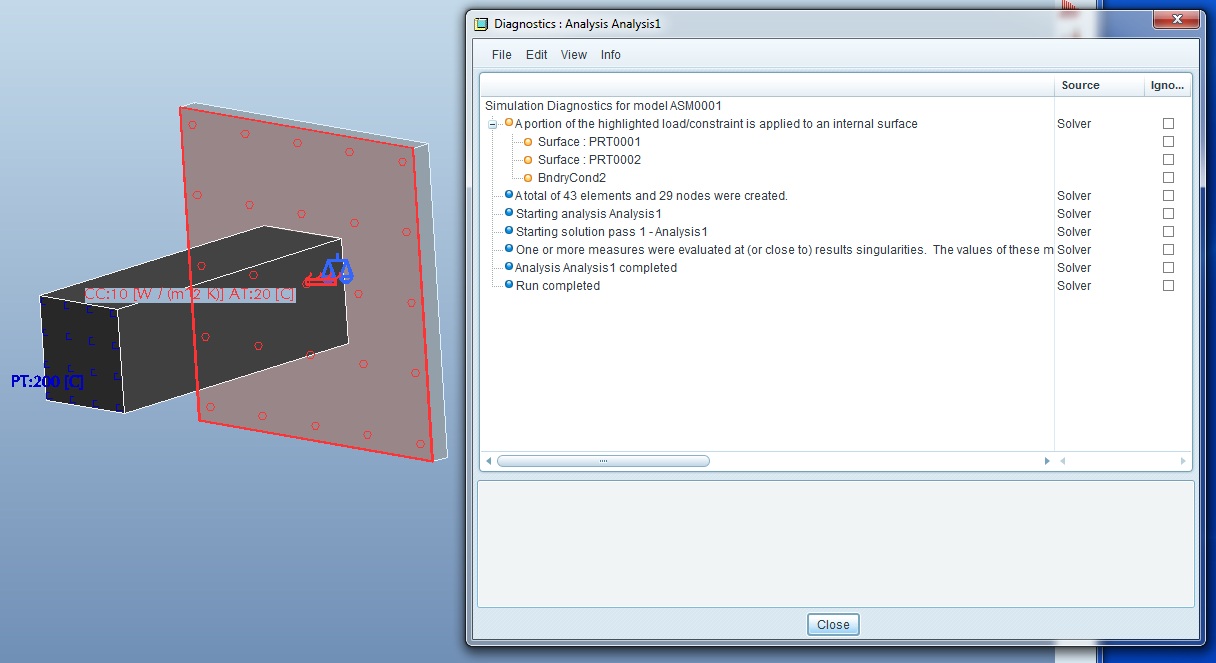The width and height of the screenshot is (1216, 663).
Task: Click right arrow of message list scrollbar
Action: point(1047,461)
